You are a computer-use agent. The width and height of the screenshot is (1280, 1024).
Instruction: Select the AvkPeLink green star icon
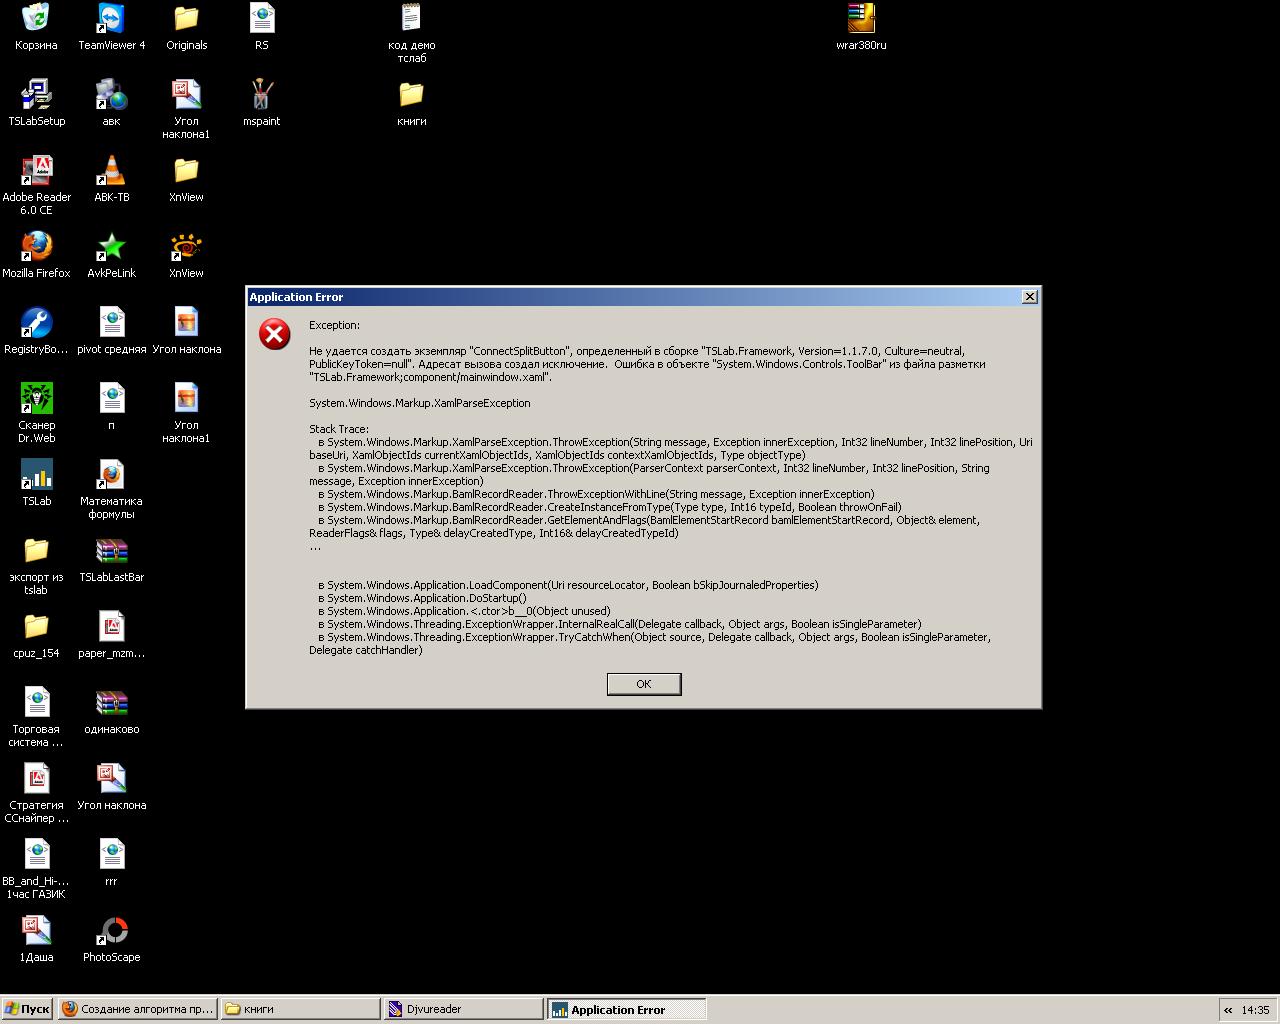tap(111, 255)
